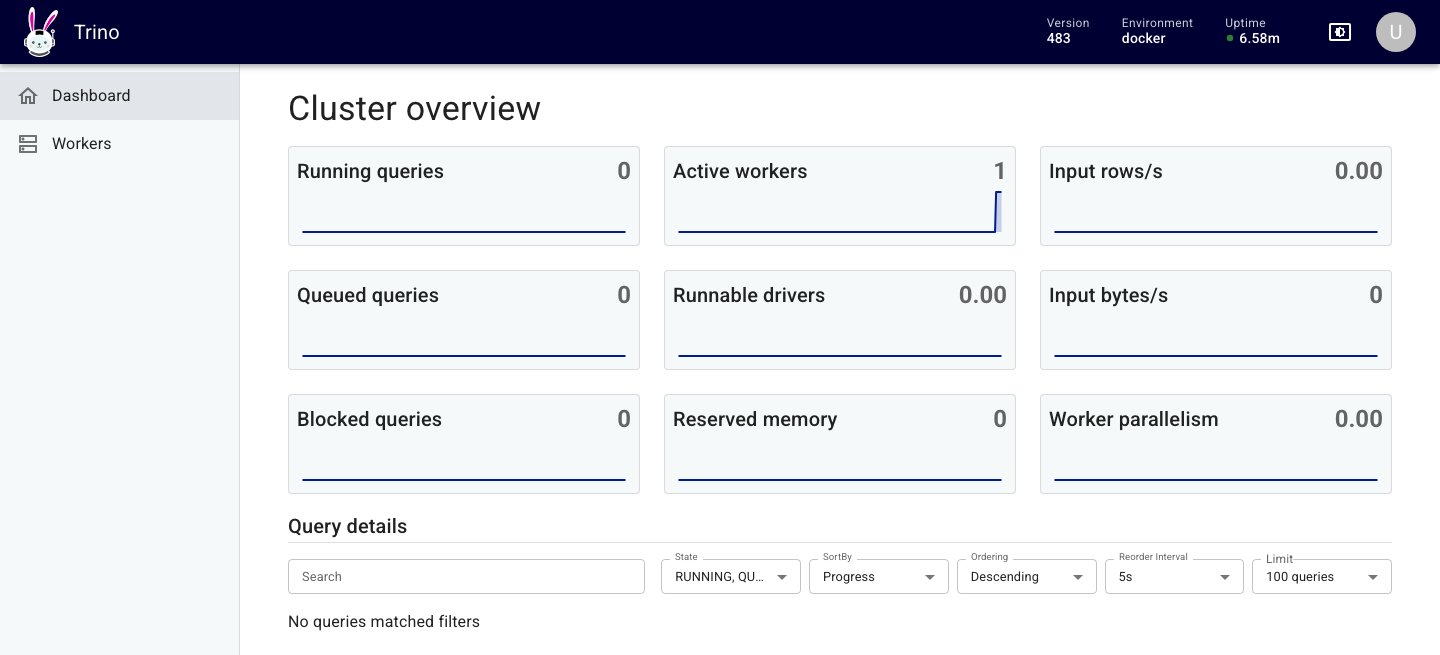Open the Ordering Descending dropdown

click(1027, 576)
